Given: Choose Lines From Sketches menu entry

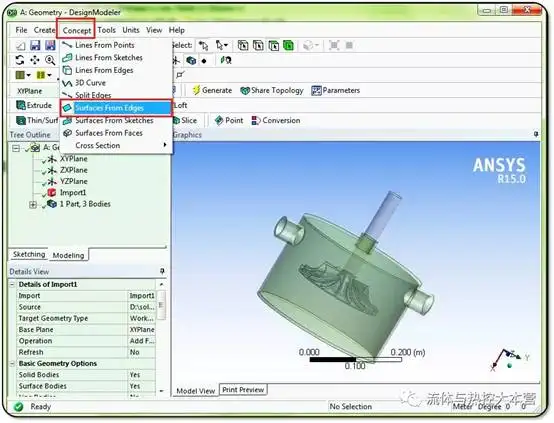Looking at the screenshot, I should pos(116,57).
